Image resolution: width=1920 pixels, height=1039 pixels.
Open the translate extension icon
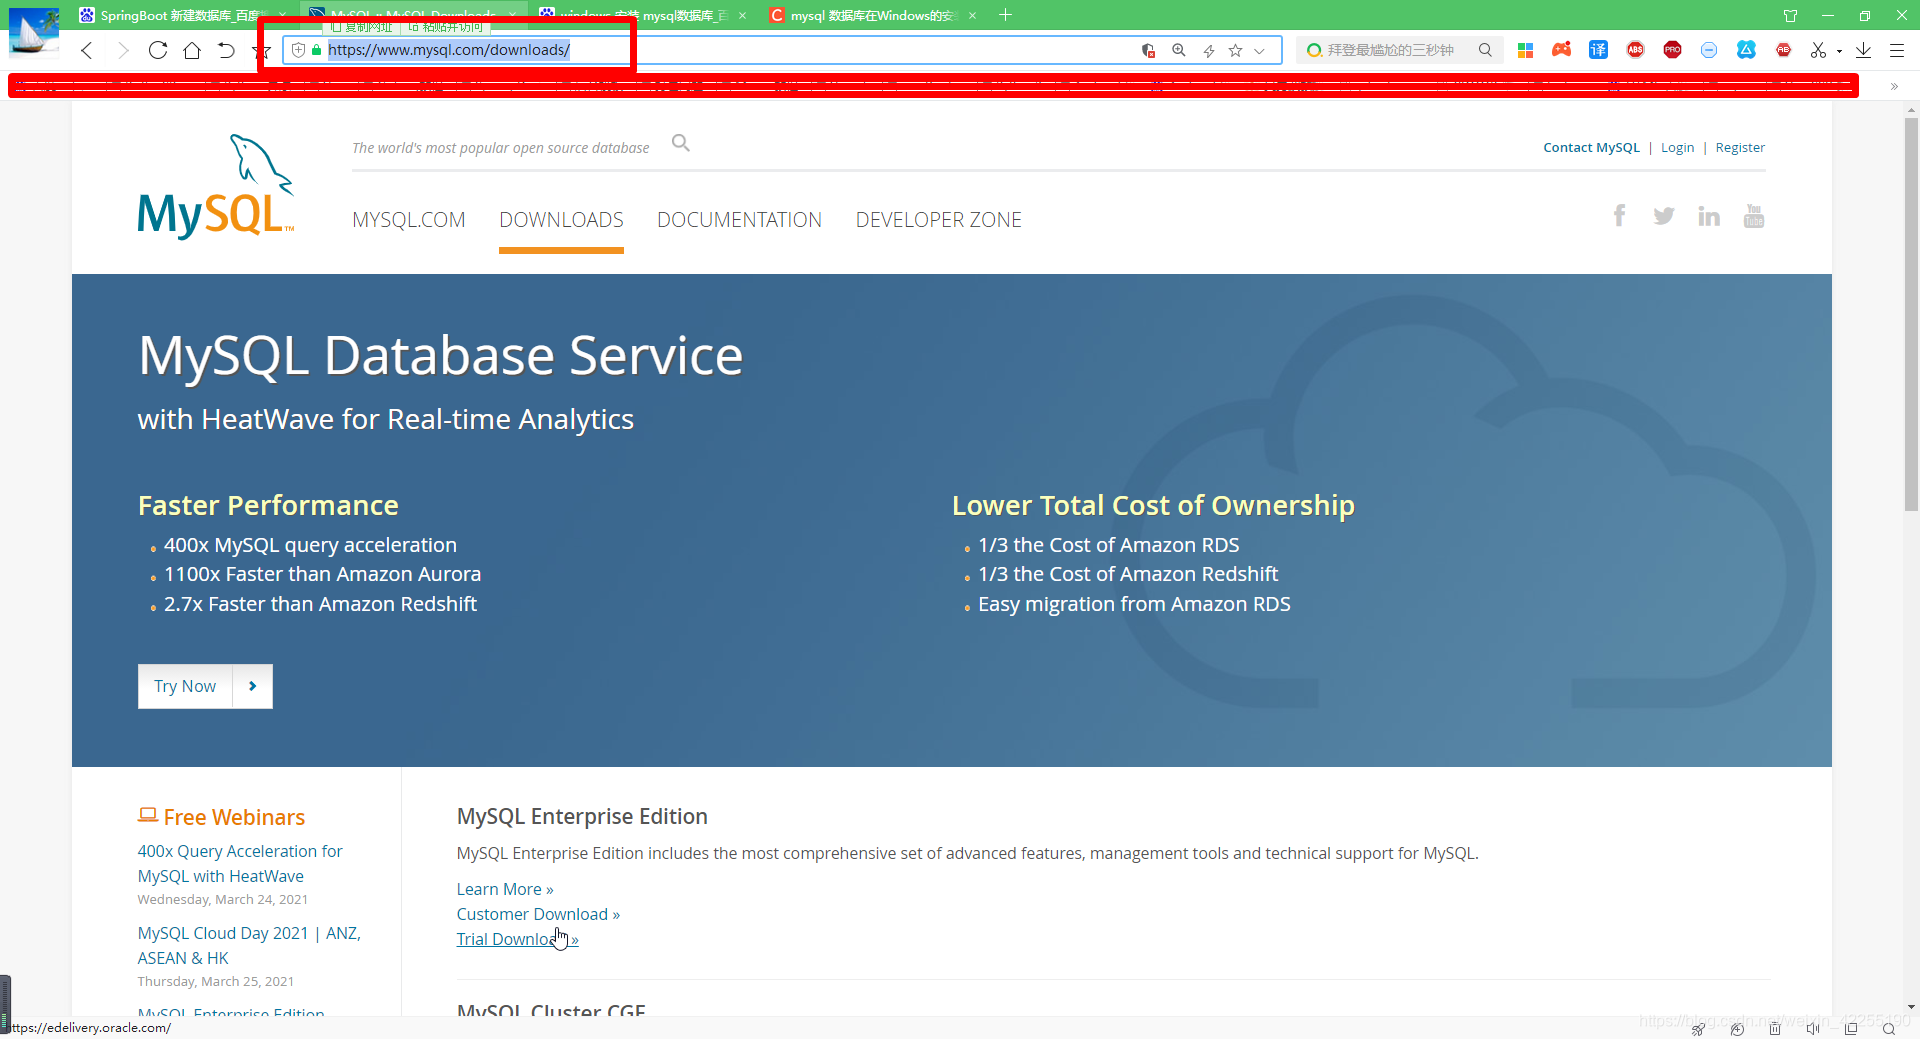click(x=1599, y=50)
